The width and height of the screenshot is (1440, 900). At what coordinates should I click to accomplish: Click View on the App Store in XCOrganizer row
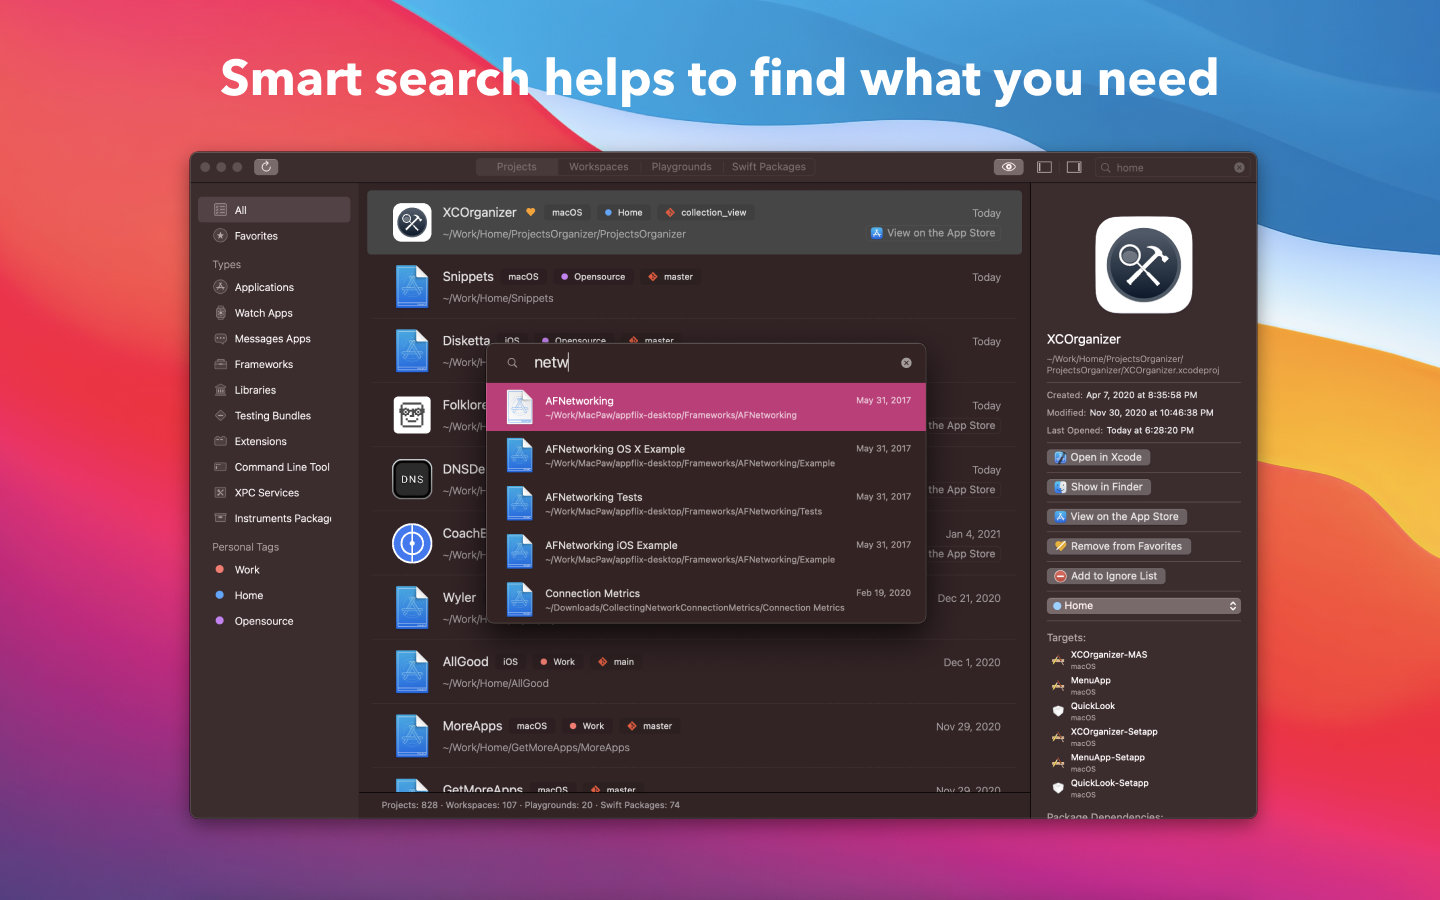tap(934, 233)
